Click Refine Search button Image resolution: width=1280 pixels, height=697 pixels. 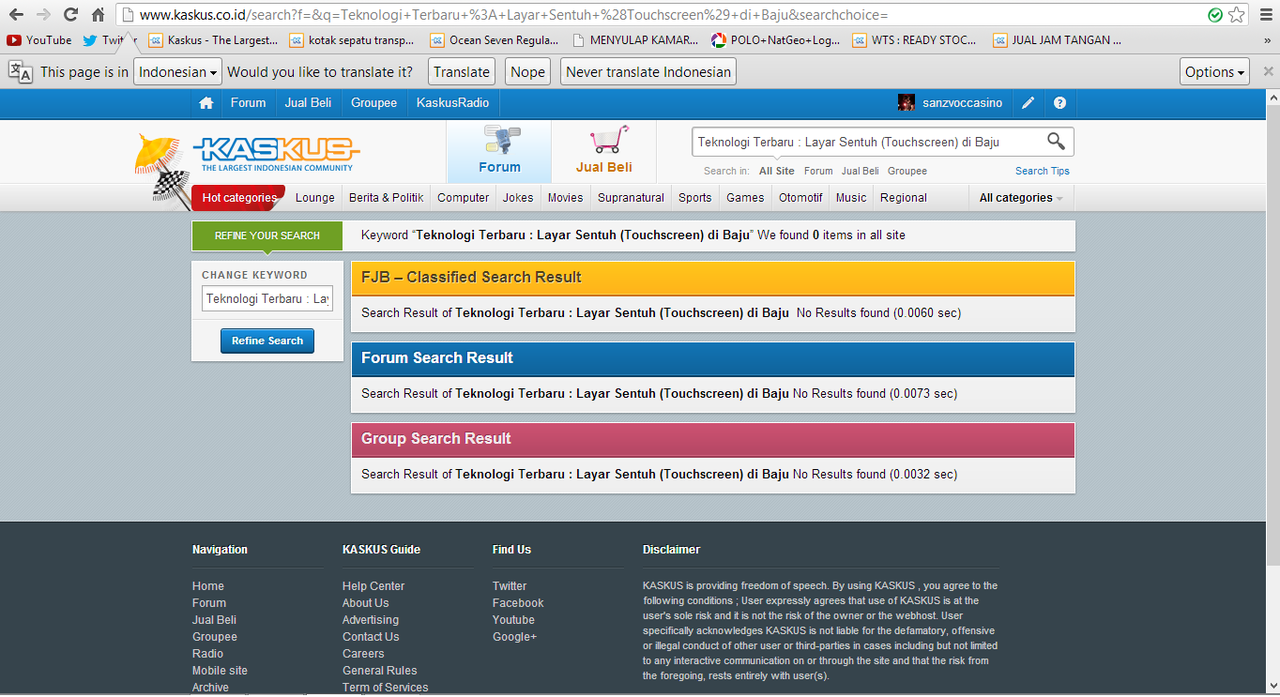[x=267, y=341]
